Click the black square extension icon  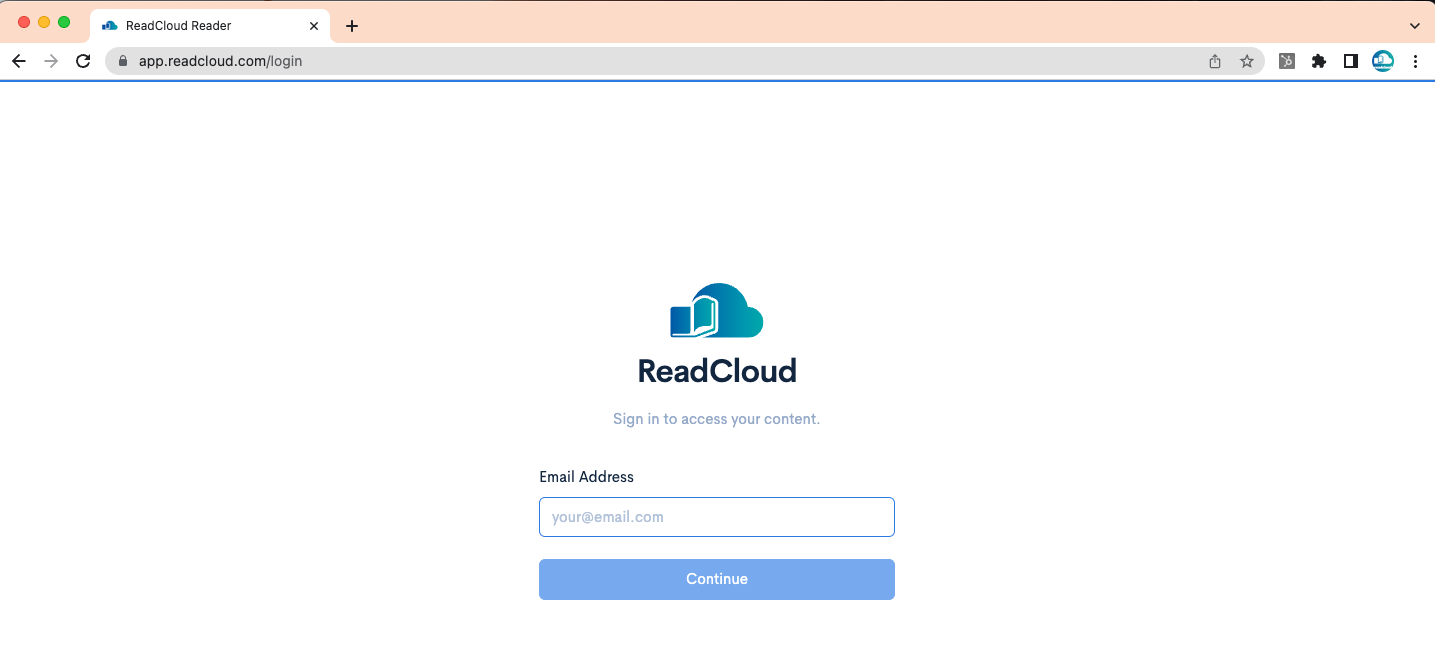(x=1350, y=61)
